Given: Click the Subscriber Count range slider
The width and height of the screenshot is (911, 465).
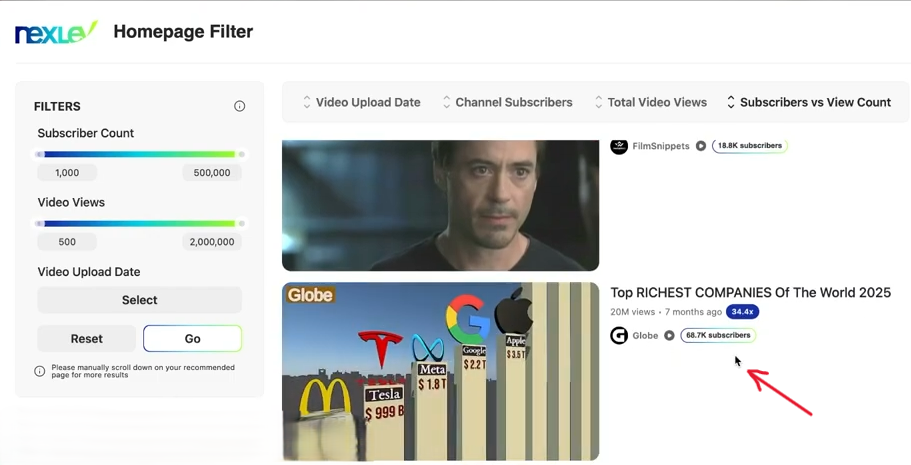Looking at the screenshot, I should point(140,155).
